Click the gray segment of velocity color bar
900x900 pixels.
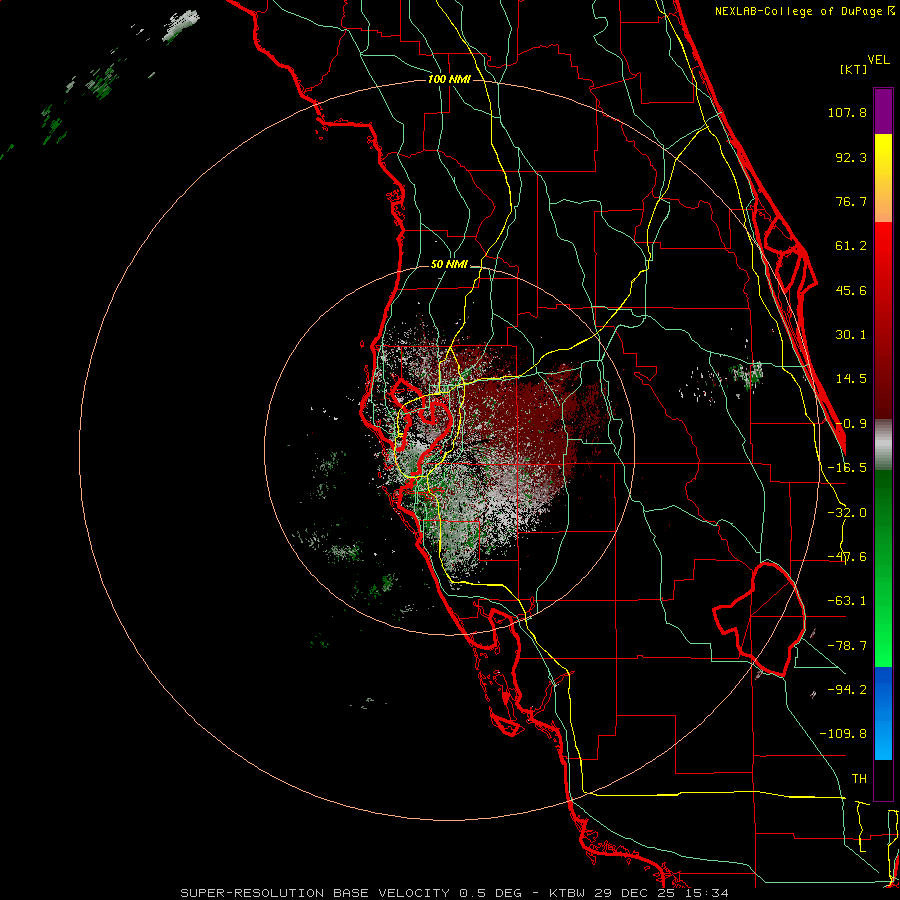click(883, 445)
